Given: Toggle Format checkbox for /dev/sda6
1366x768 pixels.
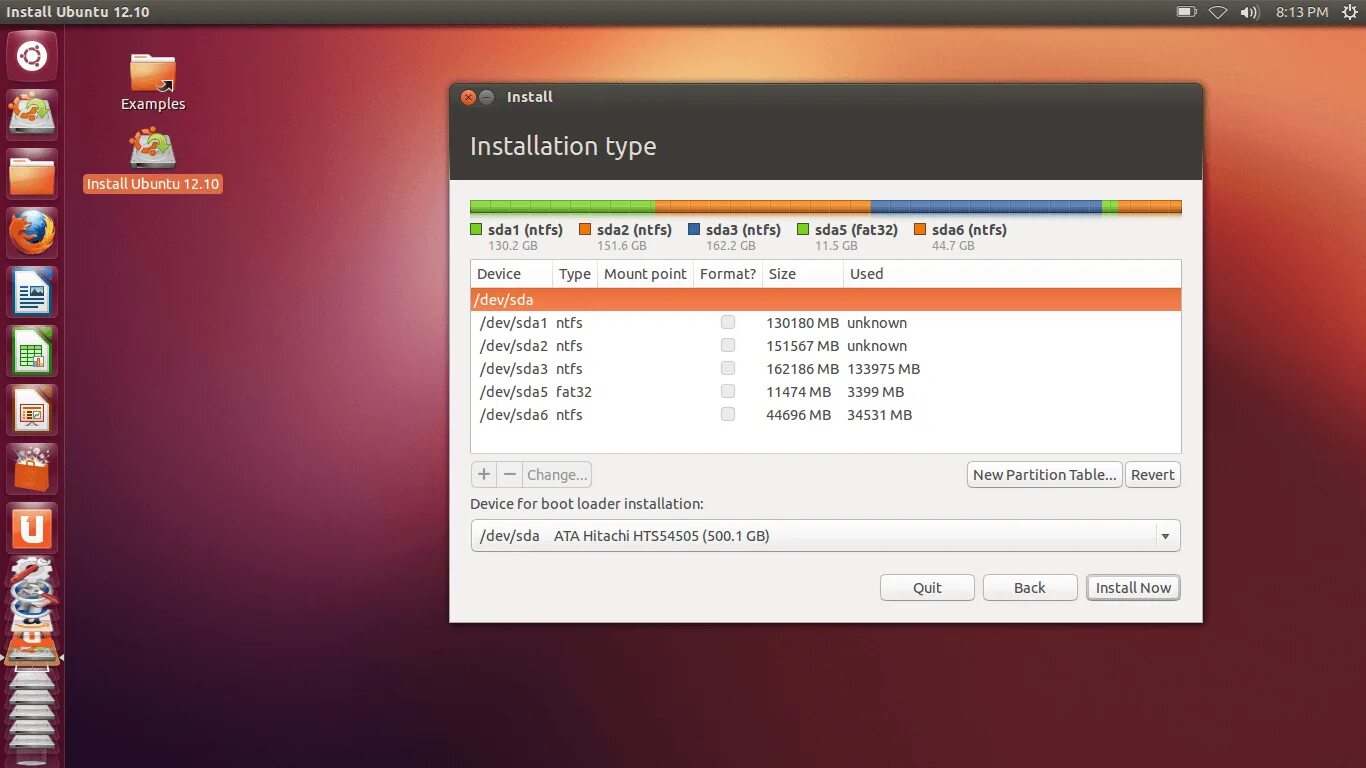Looking at the screenshot, I should 728,414.
